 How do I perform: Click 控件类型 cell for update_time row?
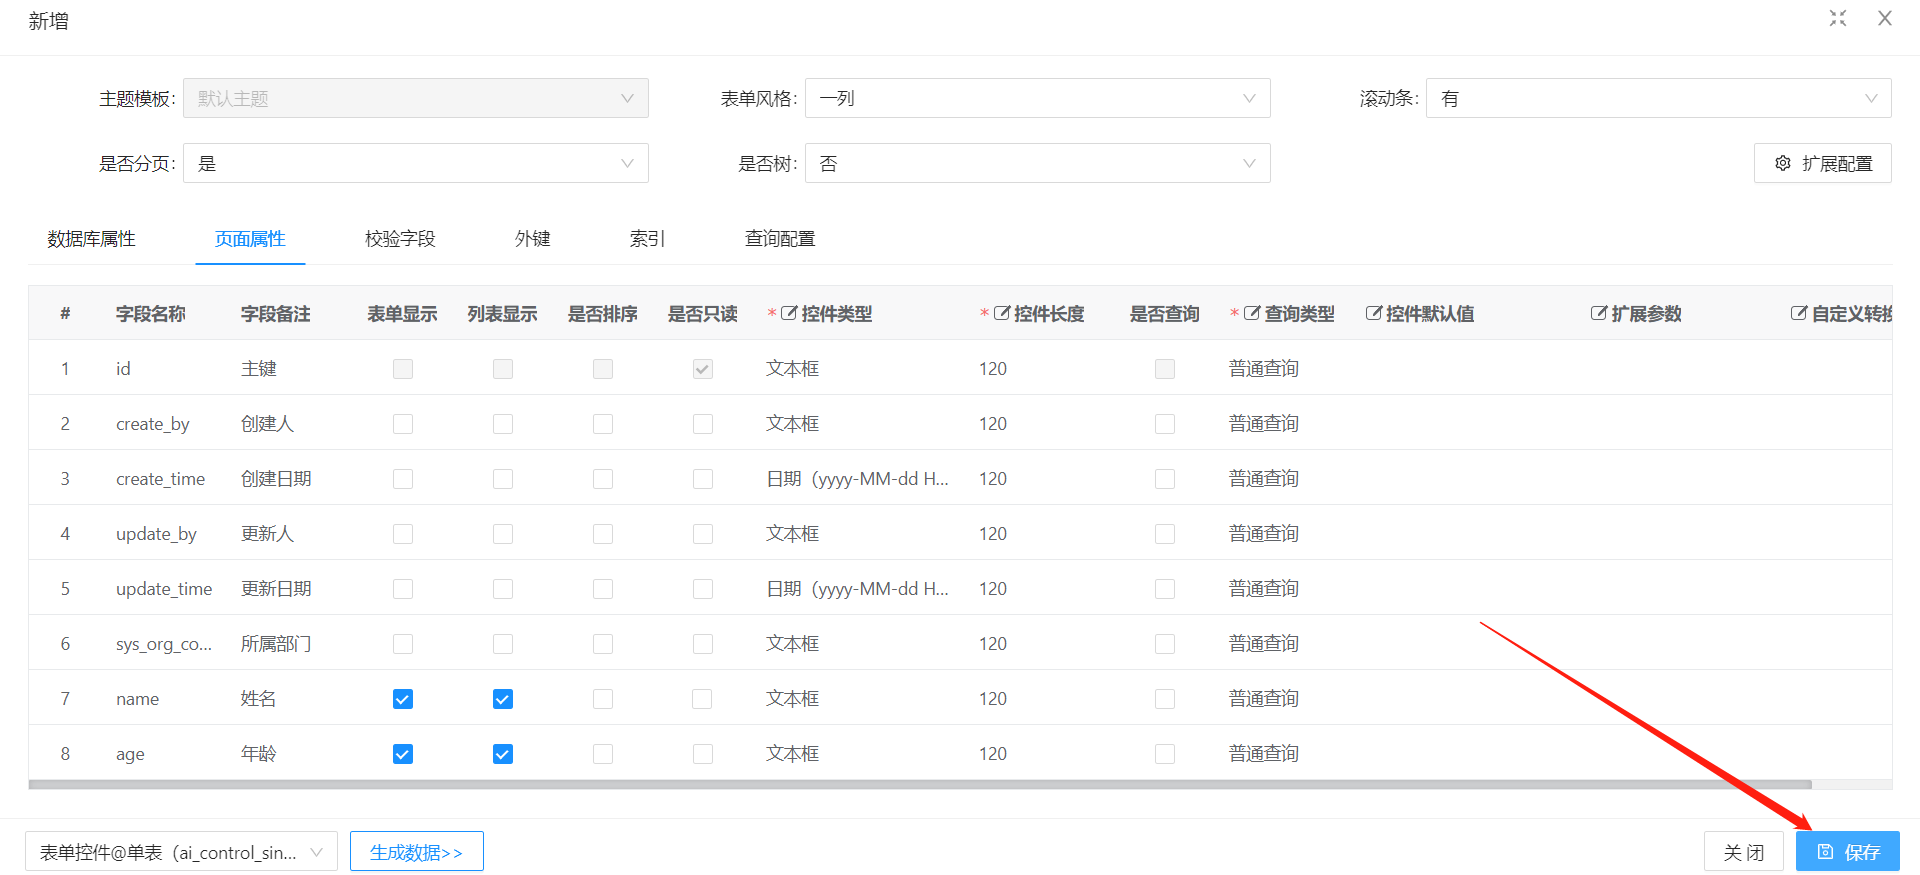[857, 589]
